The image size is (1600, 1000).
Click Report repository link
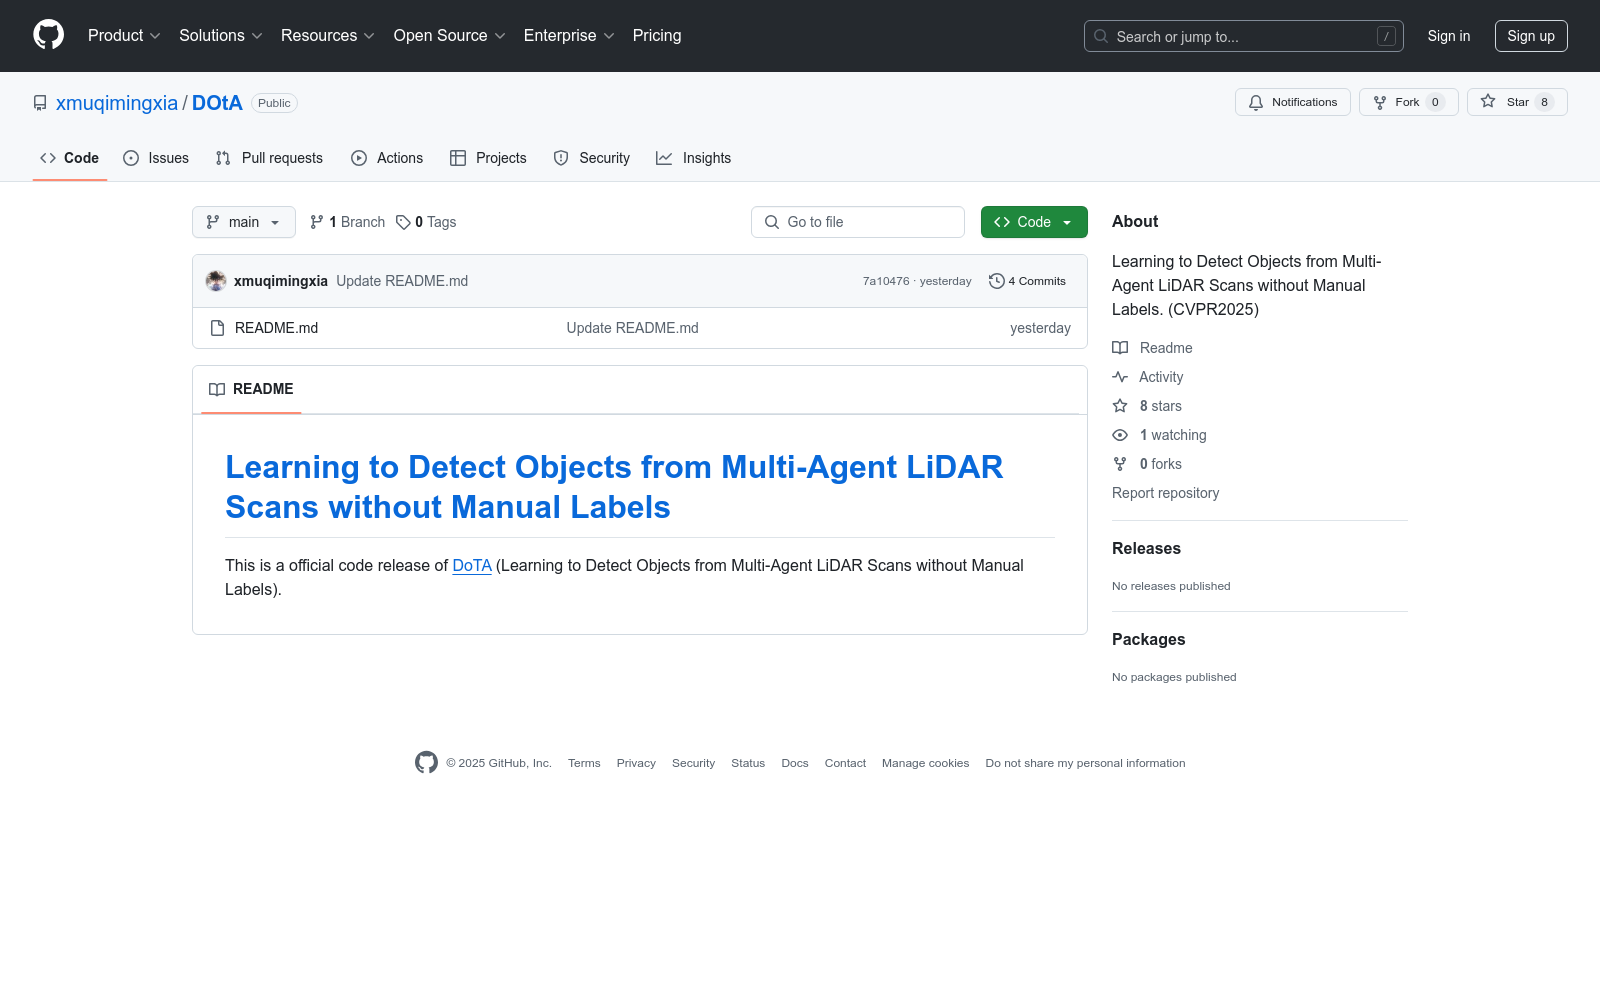click(1165, 493)
